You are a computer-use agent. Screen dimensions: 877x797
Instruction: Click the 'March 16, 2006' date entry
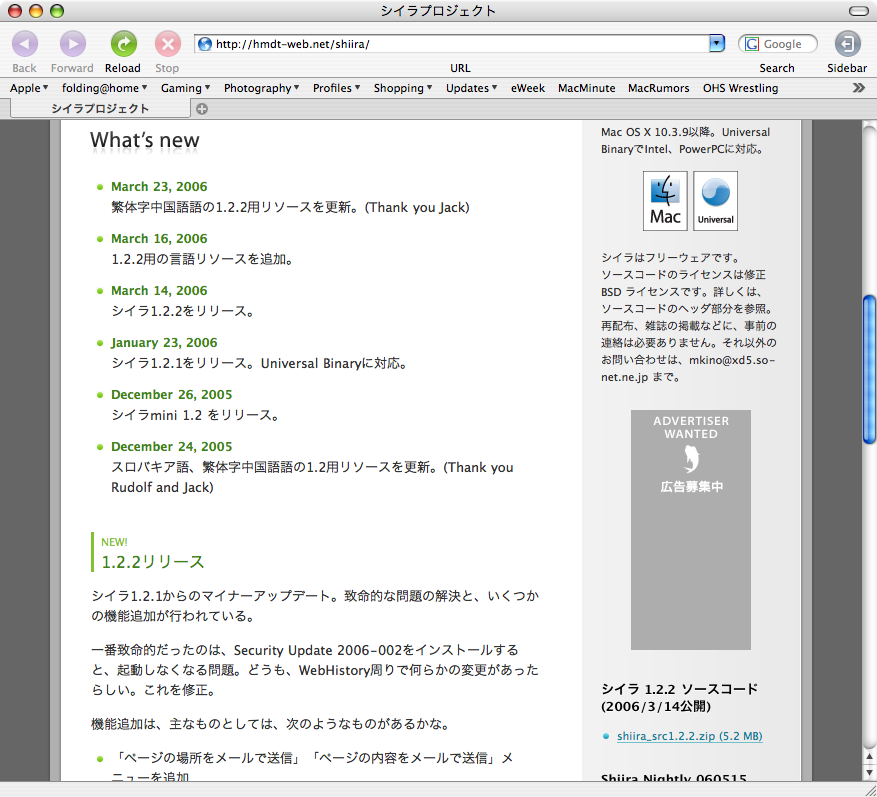[159, 238]
